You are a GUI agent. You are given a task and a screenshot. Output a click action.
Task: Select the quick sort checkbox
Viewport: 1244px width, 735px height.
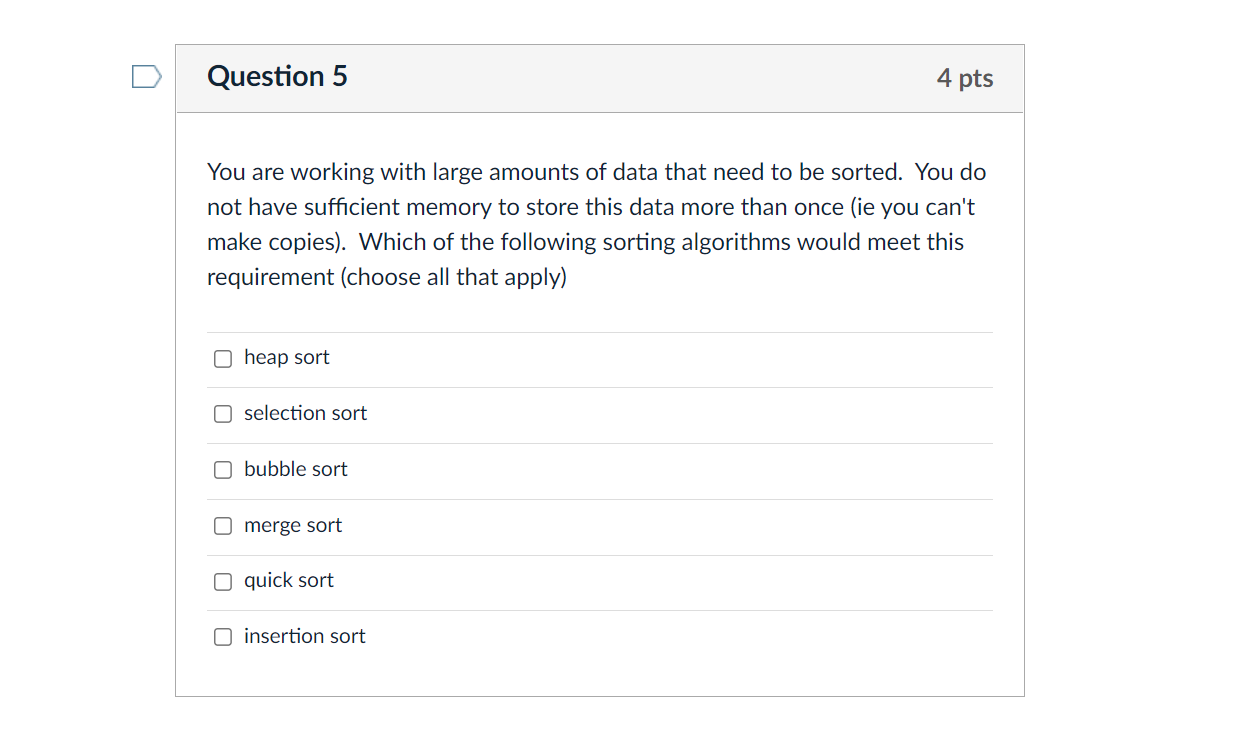click(x=223, y=581)
